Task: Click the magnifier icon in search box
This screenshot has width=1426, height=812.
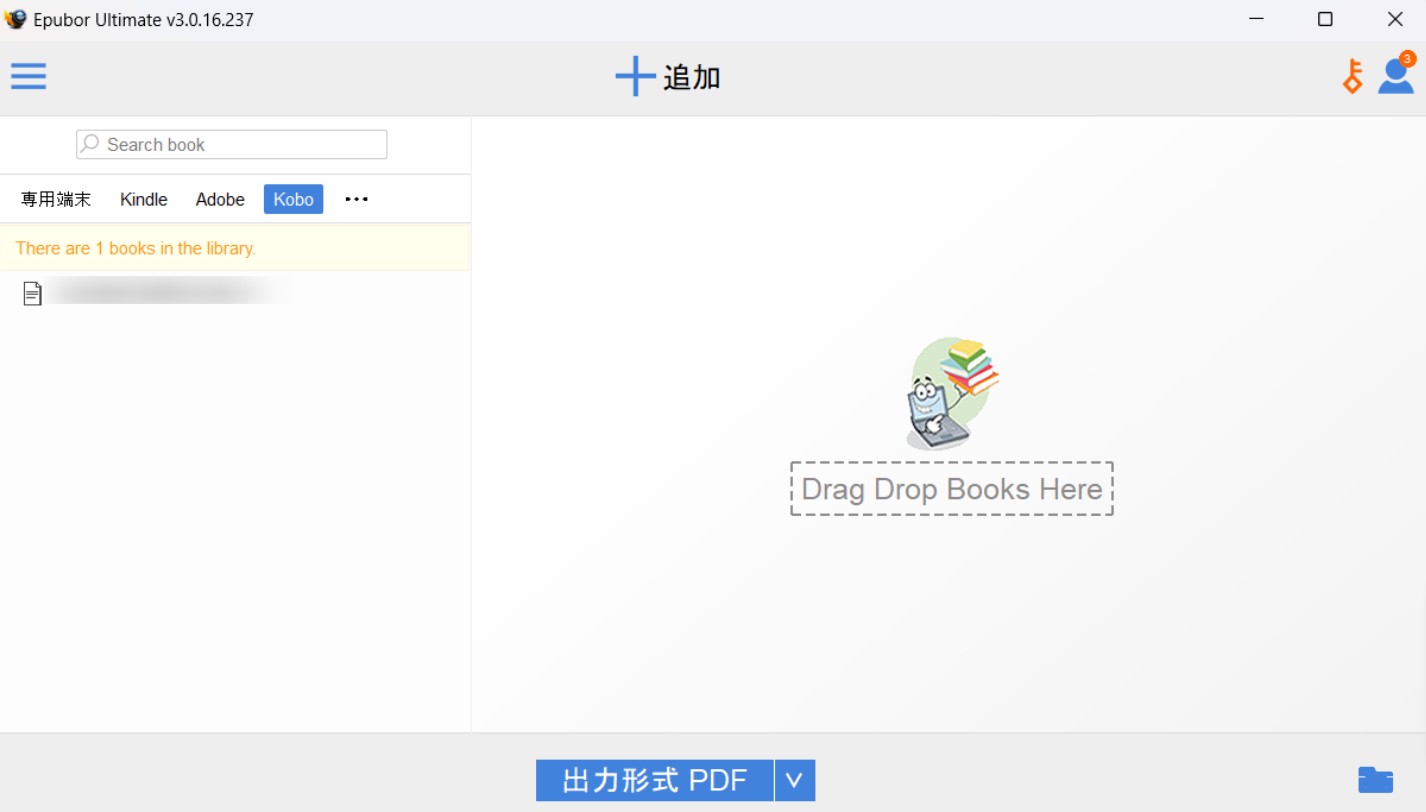Action: coord(90,144)
